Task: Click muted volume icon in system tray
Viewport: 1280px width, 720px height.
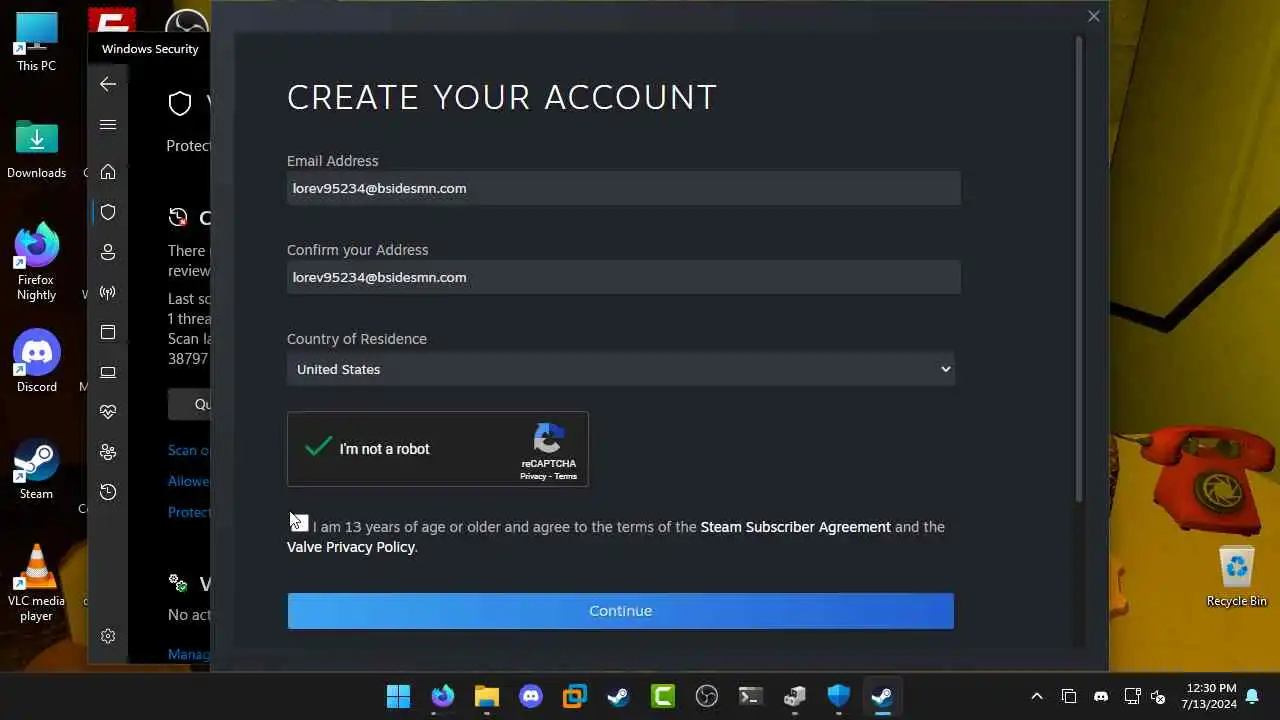Action: 1158,696
